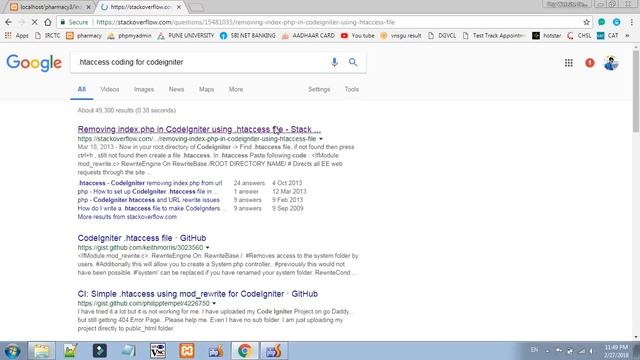Open Chrome from the taskbar

[x=244, y=351]
